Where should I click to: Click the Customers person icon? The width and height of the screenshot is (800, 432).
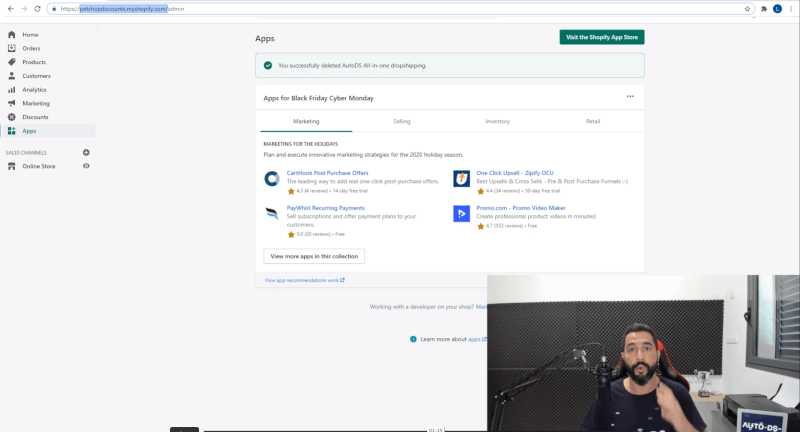coord(12,75)
